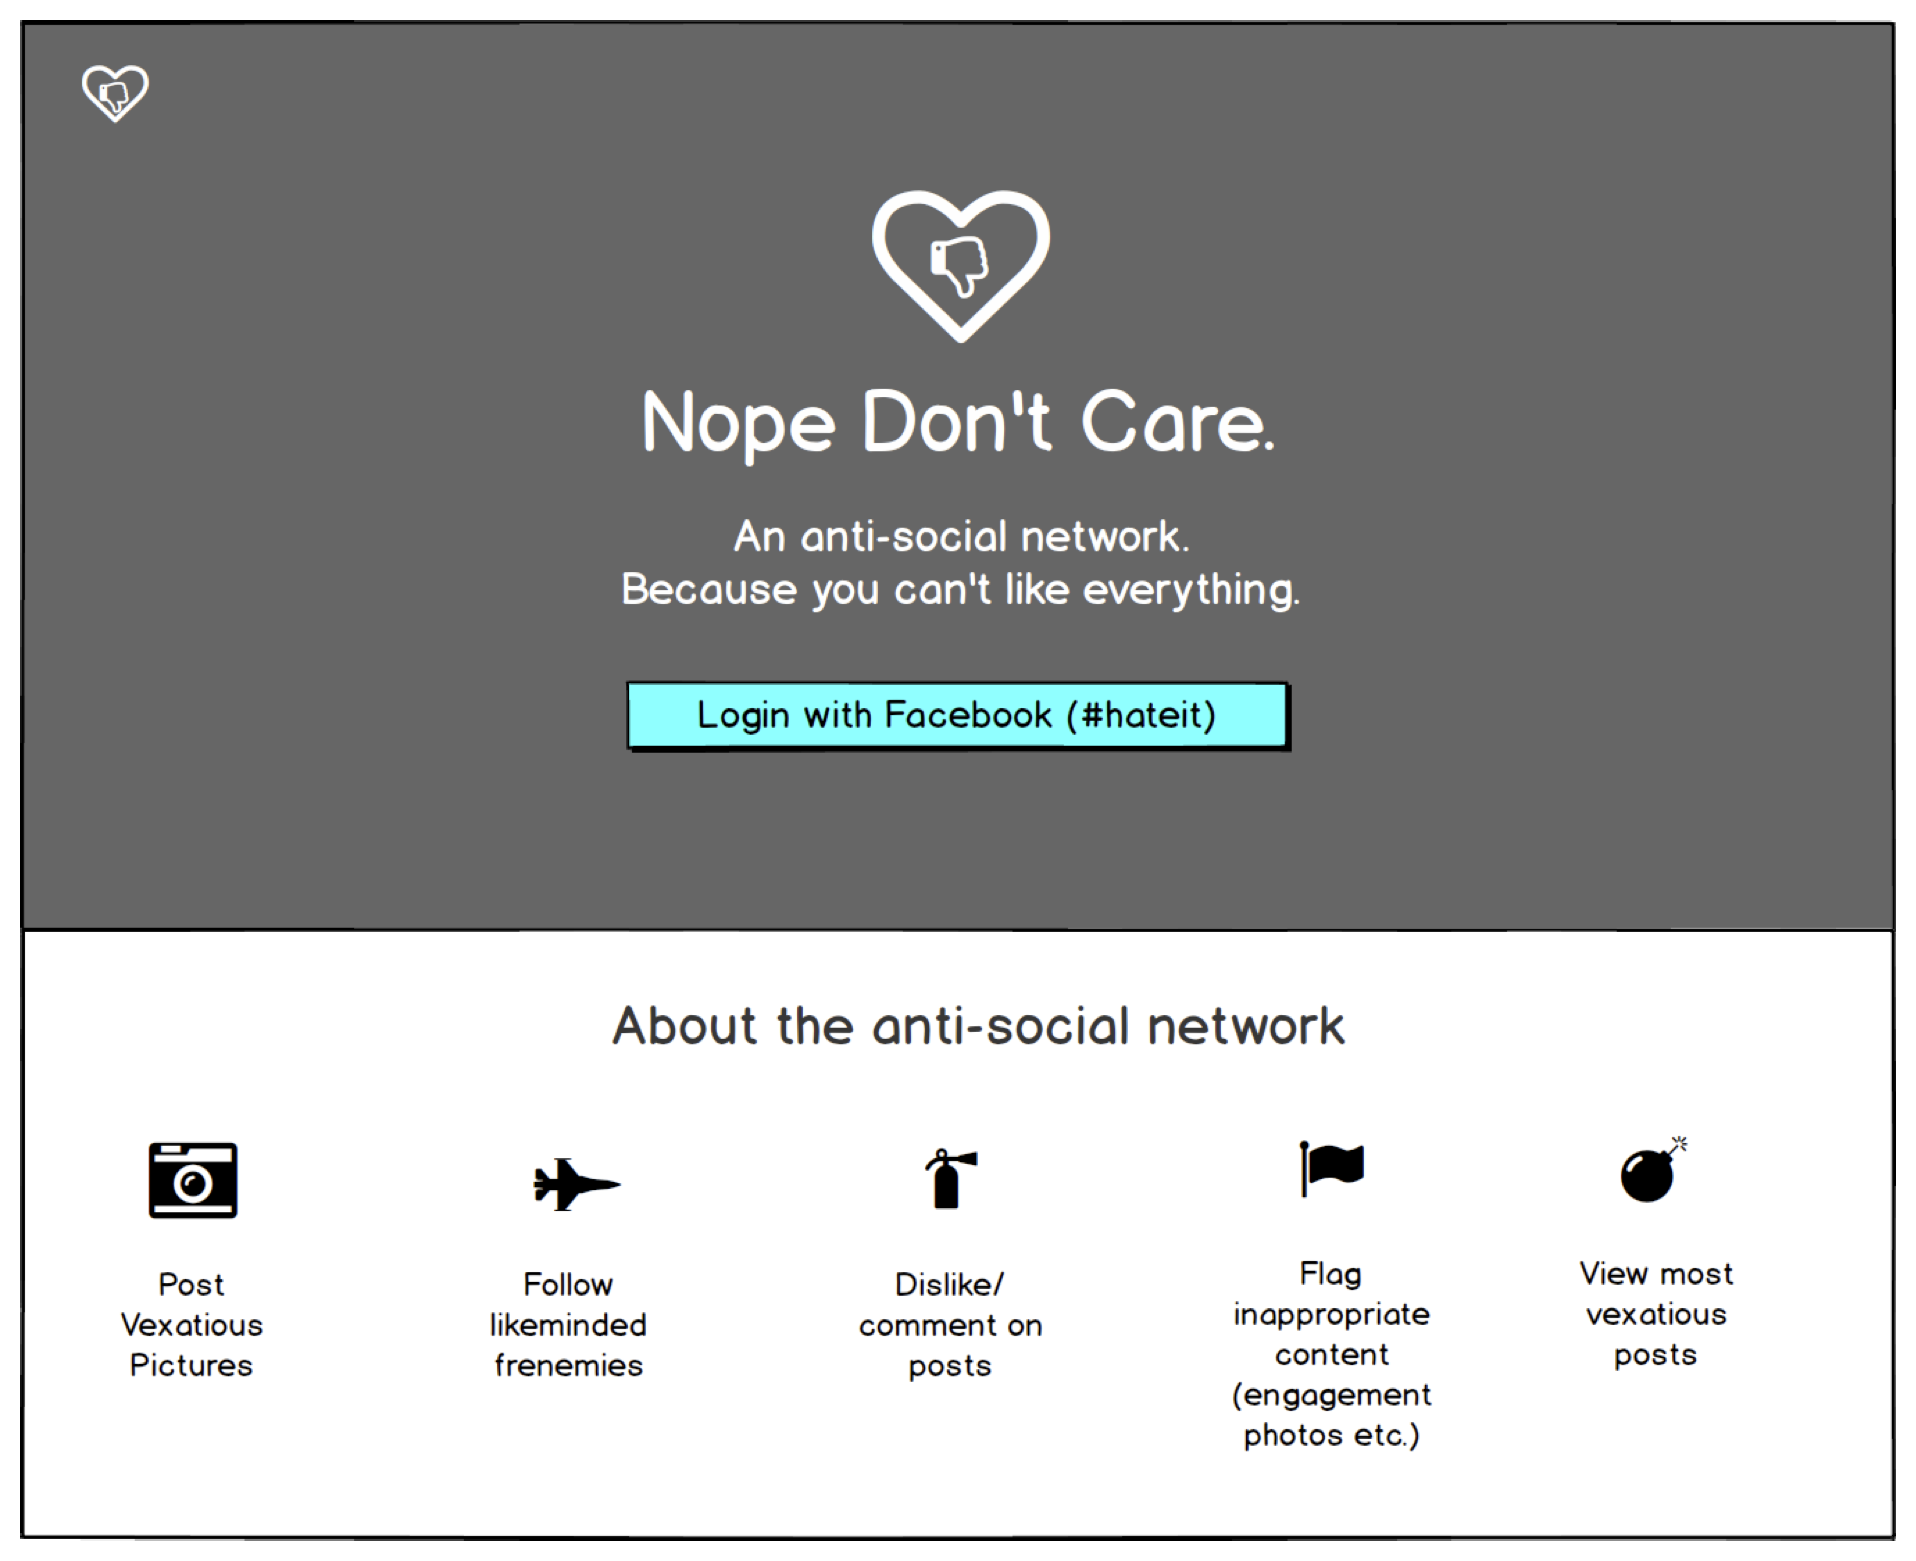Click About the anti-social network heading

coord(978,1026)
